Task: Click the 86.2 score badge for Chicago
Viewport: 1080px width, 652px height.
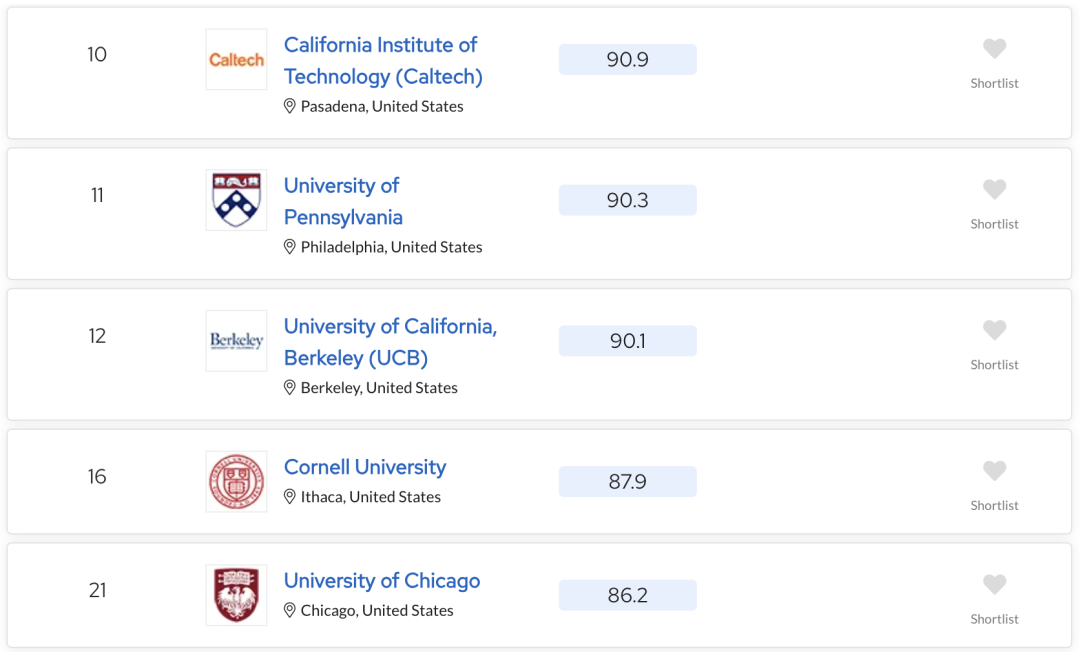Action: coord(627,595)
